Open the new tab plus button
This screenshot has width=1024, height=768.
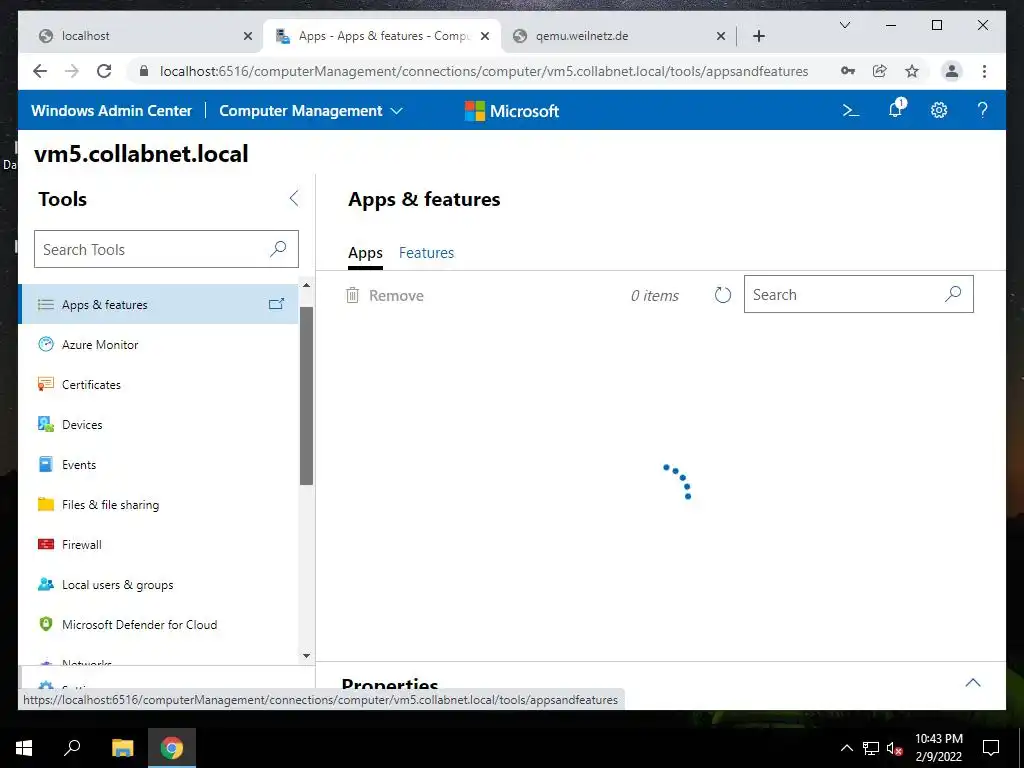(x=758, y=36)
